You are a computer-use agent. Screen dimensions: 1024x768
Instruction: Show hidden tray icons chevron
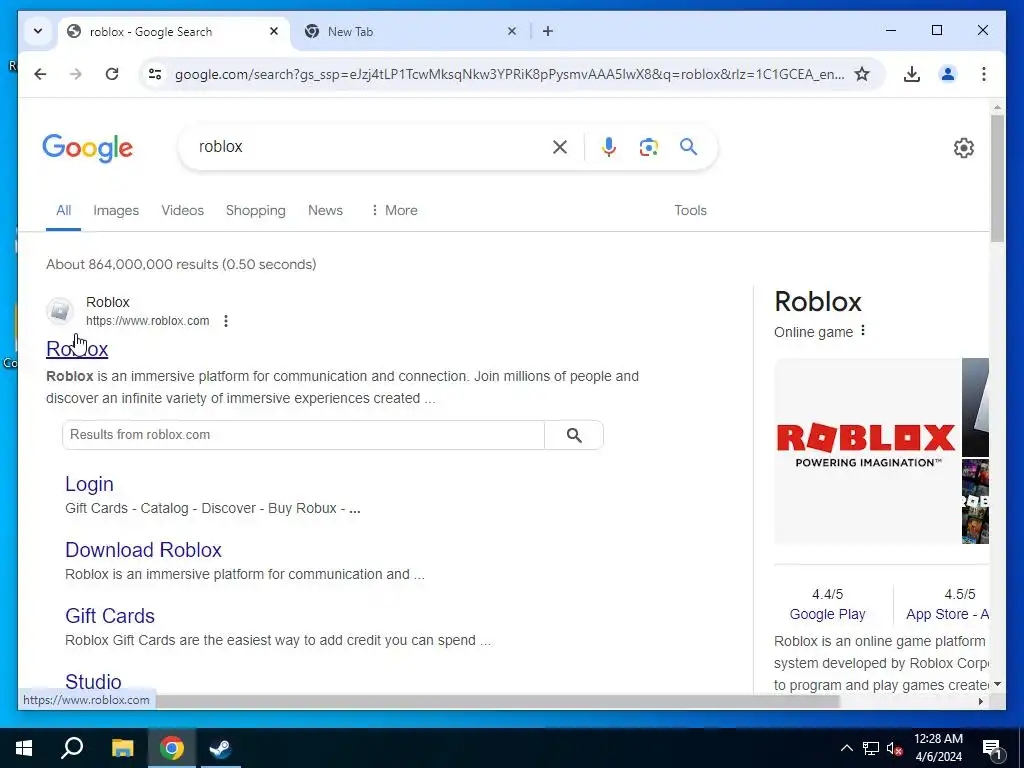(x=846, y=748)
